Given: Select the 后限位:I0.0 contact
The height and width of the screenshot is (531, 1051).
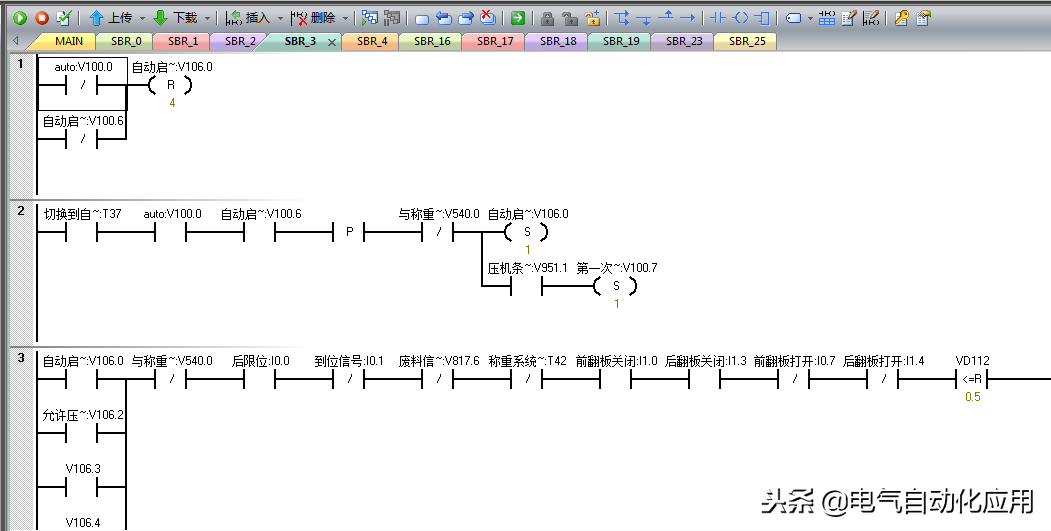Looking at the screenshot, I should pyautogui.click(x=260, y=379).
